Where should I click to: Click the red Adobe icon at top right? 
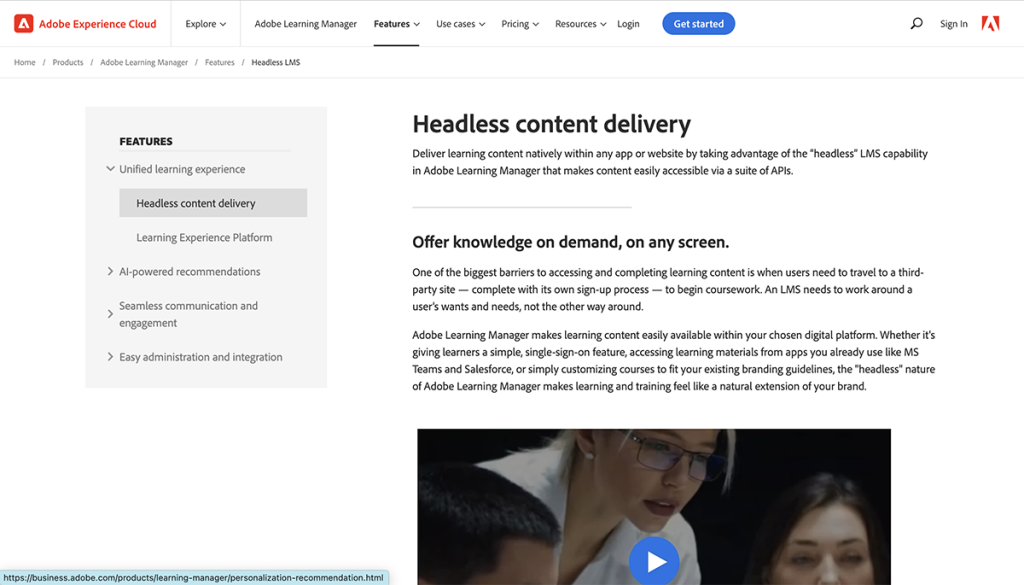(990, 22)
